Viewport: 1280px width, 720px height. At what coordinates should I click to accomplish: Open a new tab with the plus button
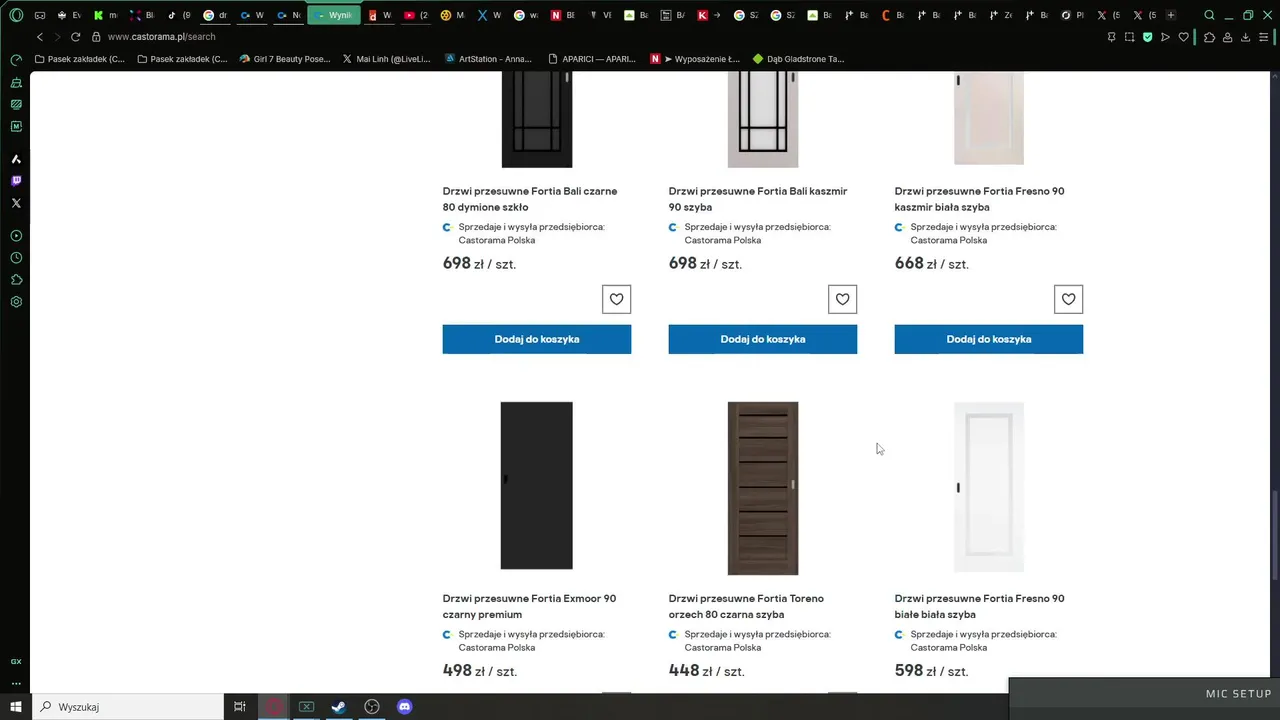[x=1171, y=15]
